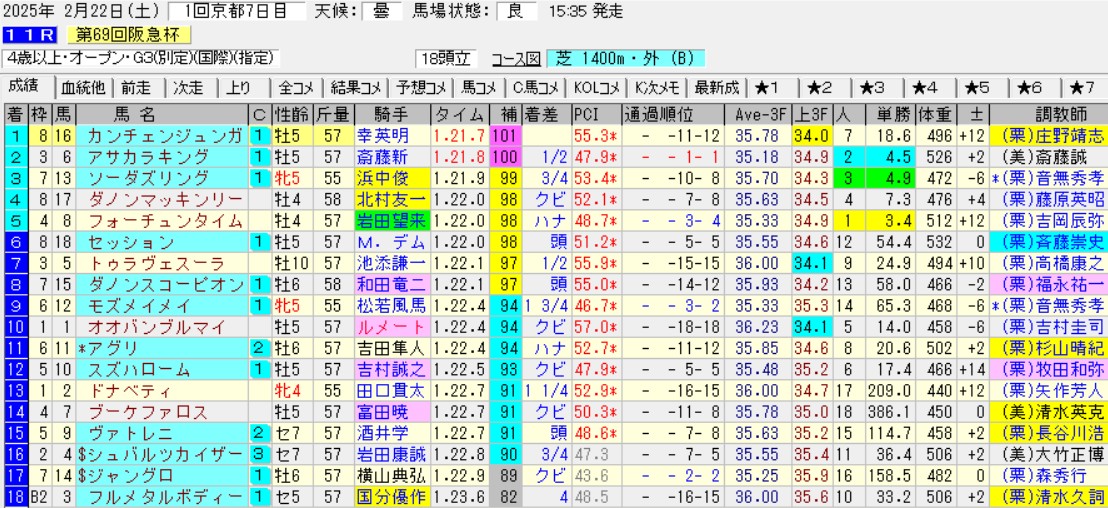This screenshot has height=508, width=1108.
Task: Select jockey 岩田望来
Action: click(392, 220)
